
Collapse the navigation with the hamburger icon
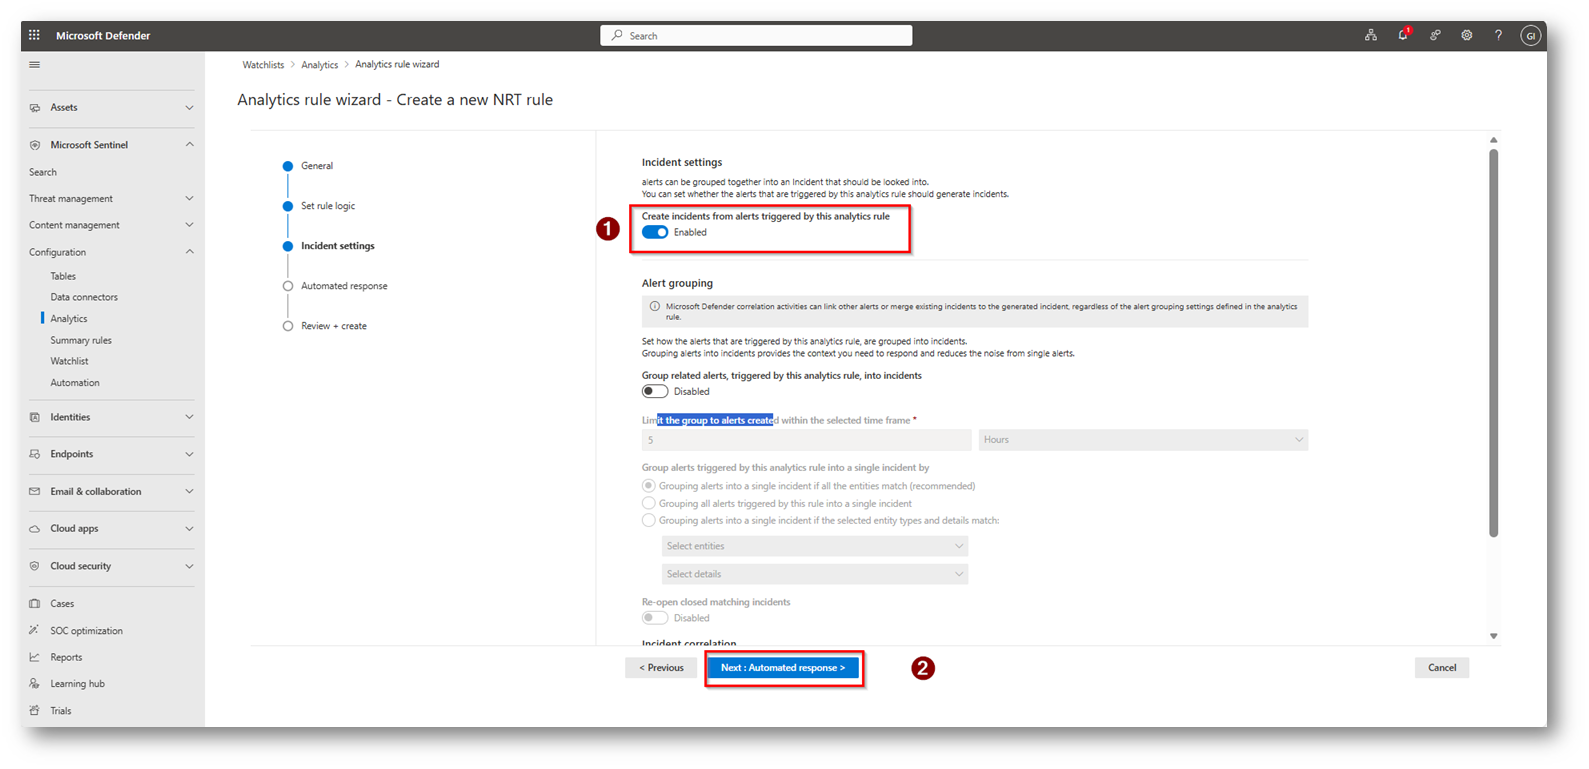[35, 65]
